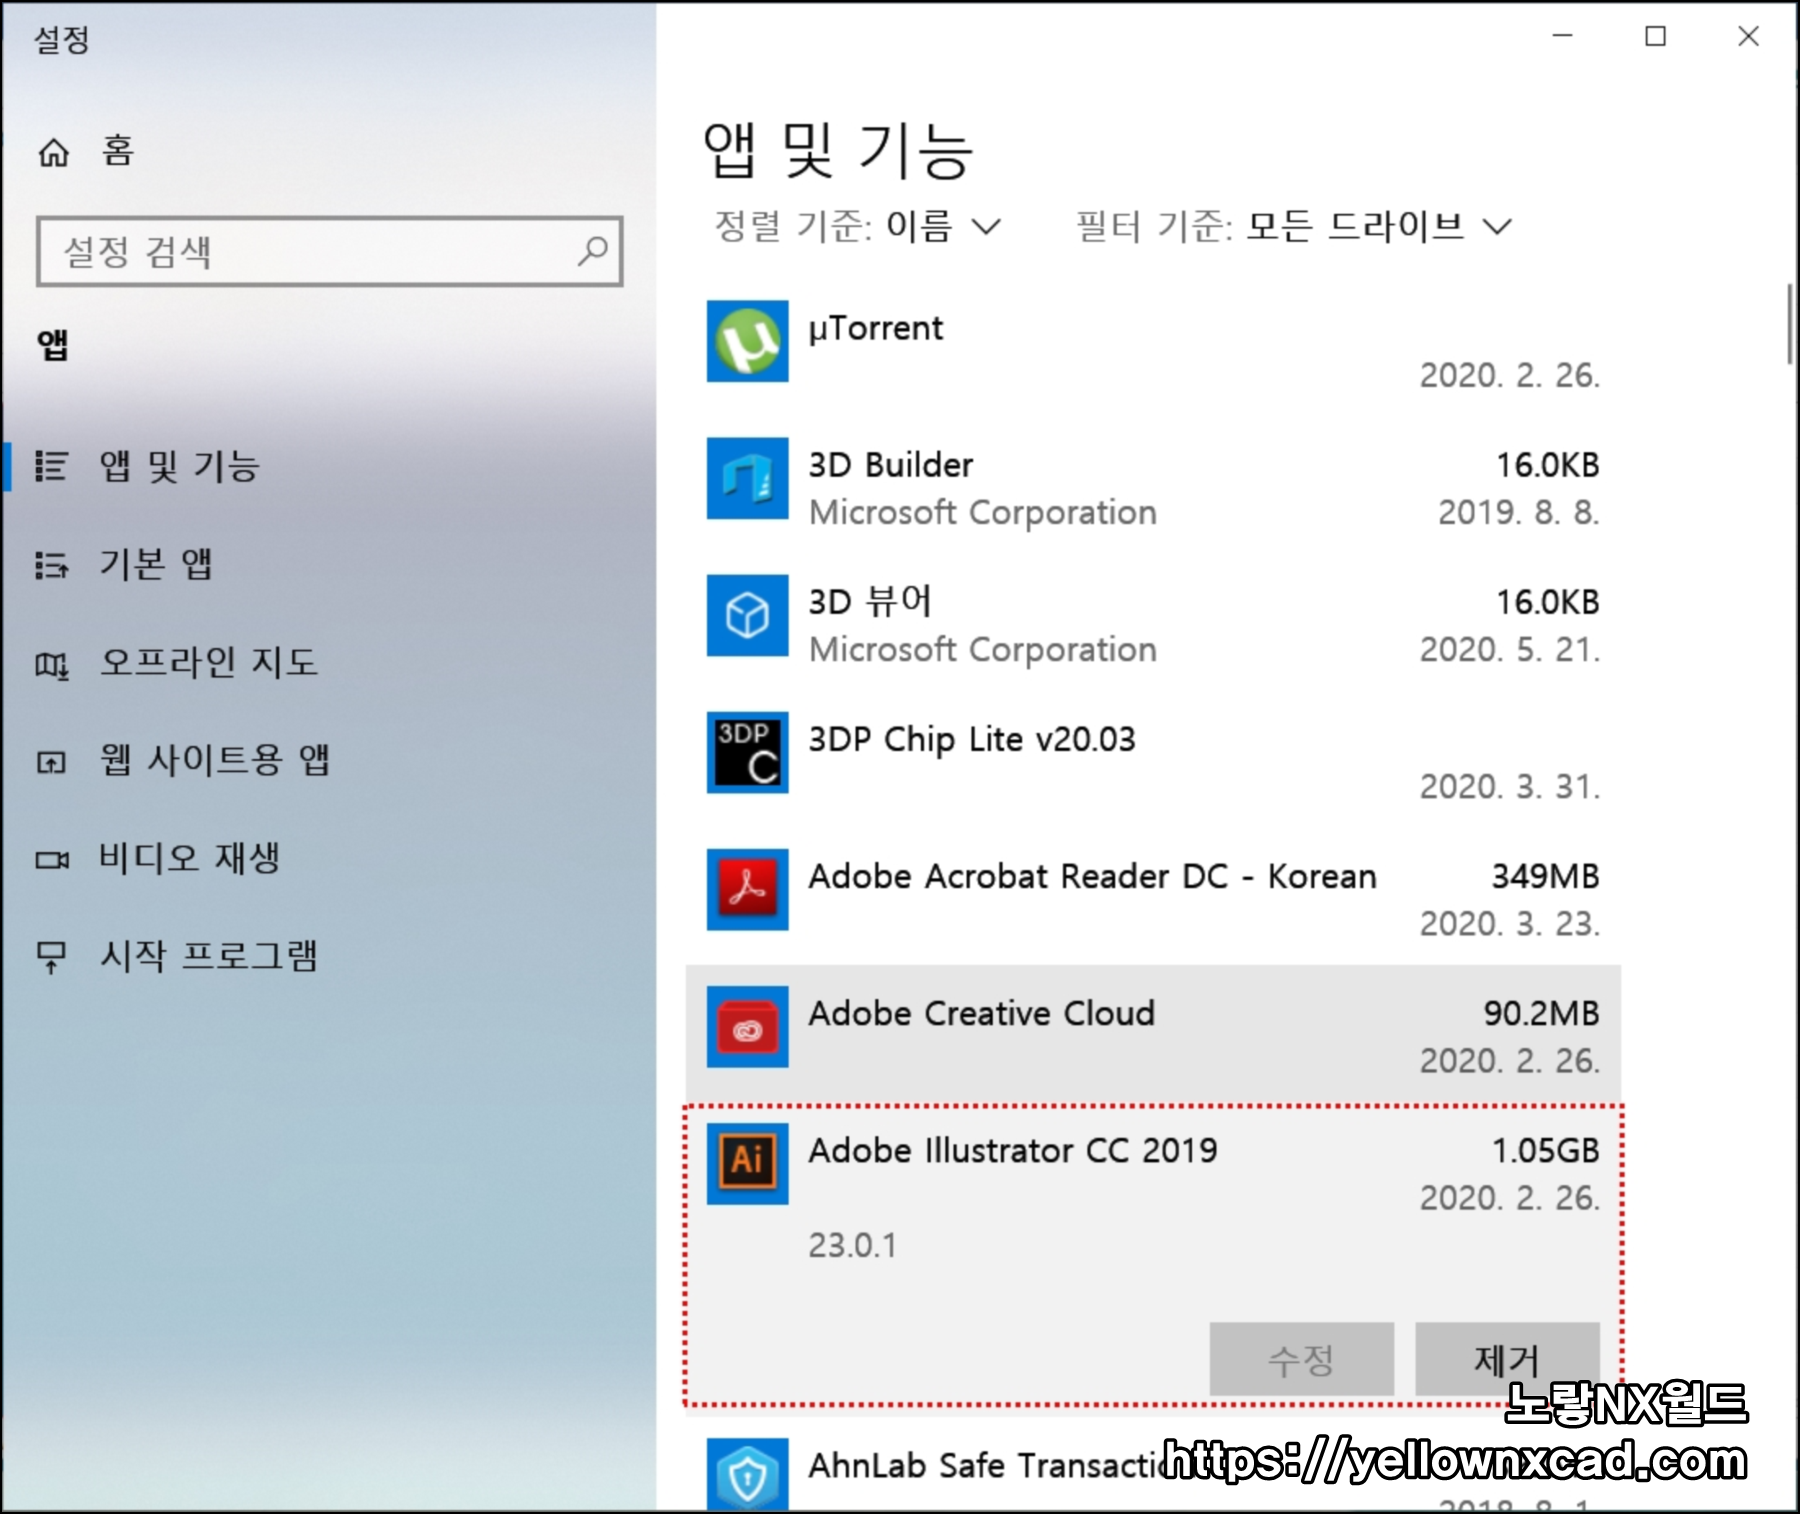The height and width of the screenshot is (1514, 1800).
Task: Click the home icon beside 홈
Action: pyautogui.click(x=54, y=152)
